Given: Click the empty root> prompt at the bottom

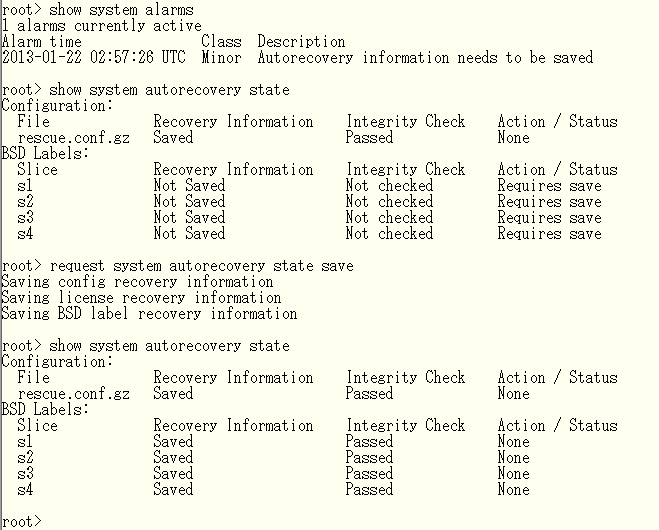Looking at the screenshot, I should [22, 521].
